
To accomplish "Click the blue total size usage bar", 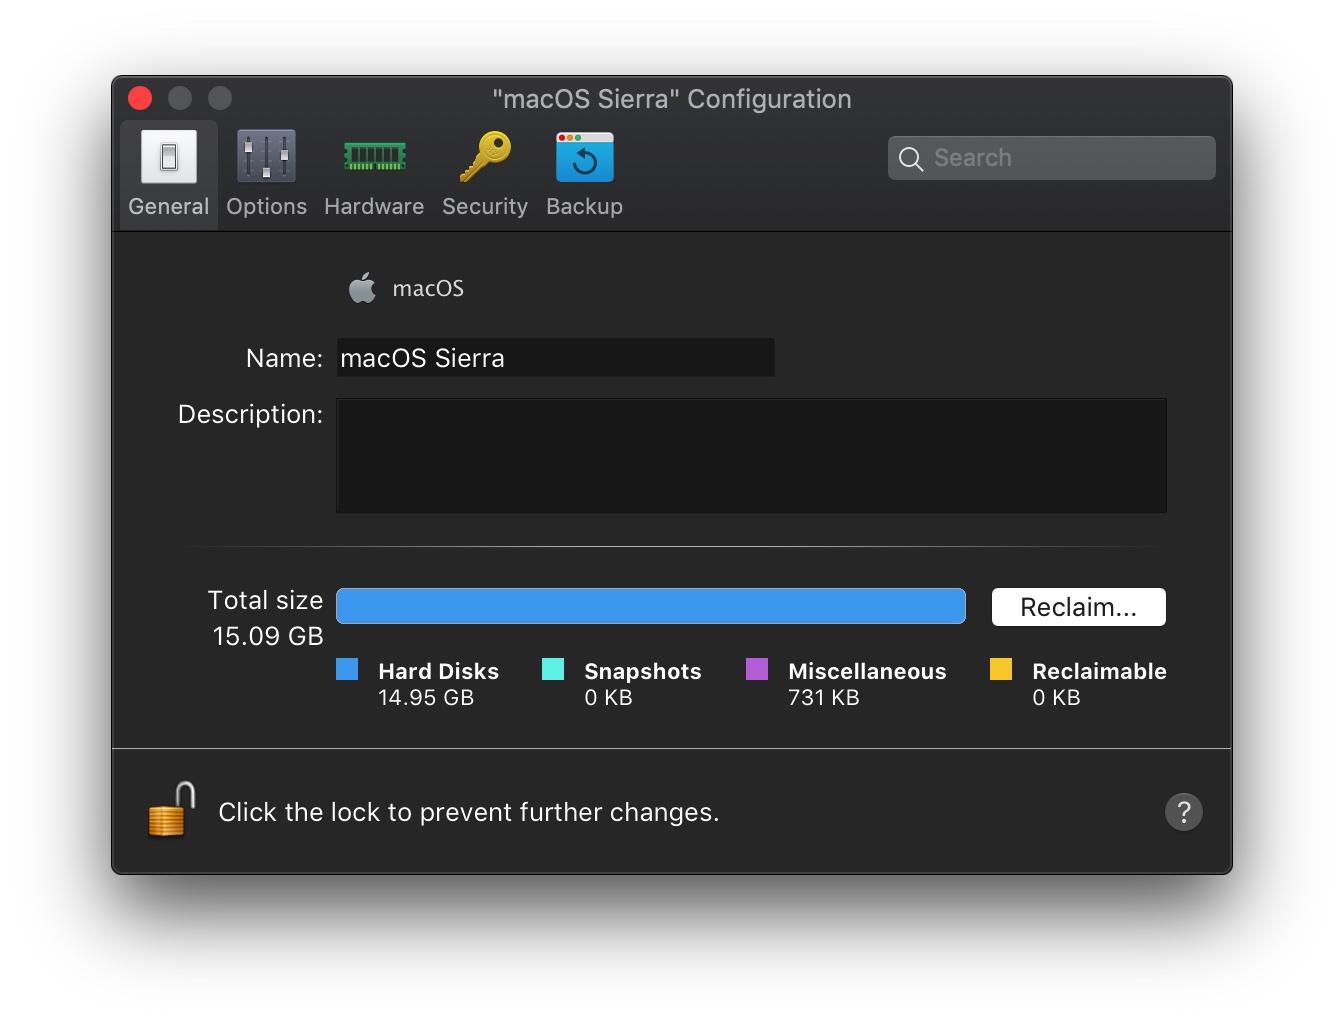I will pos(651,606).
